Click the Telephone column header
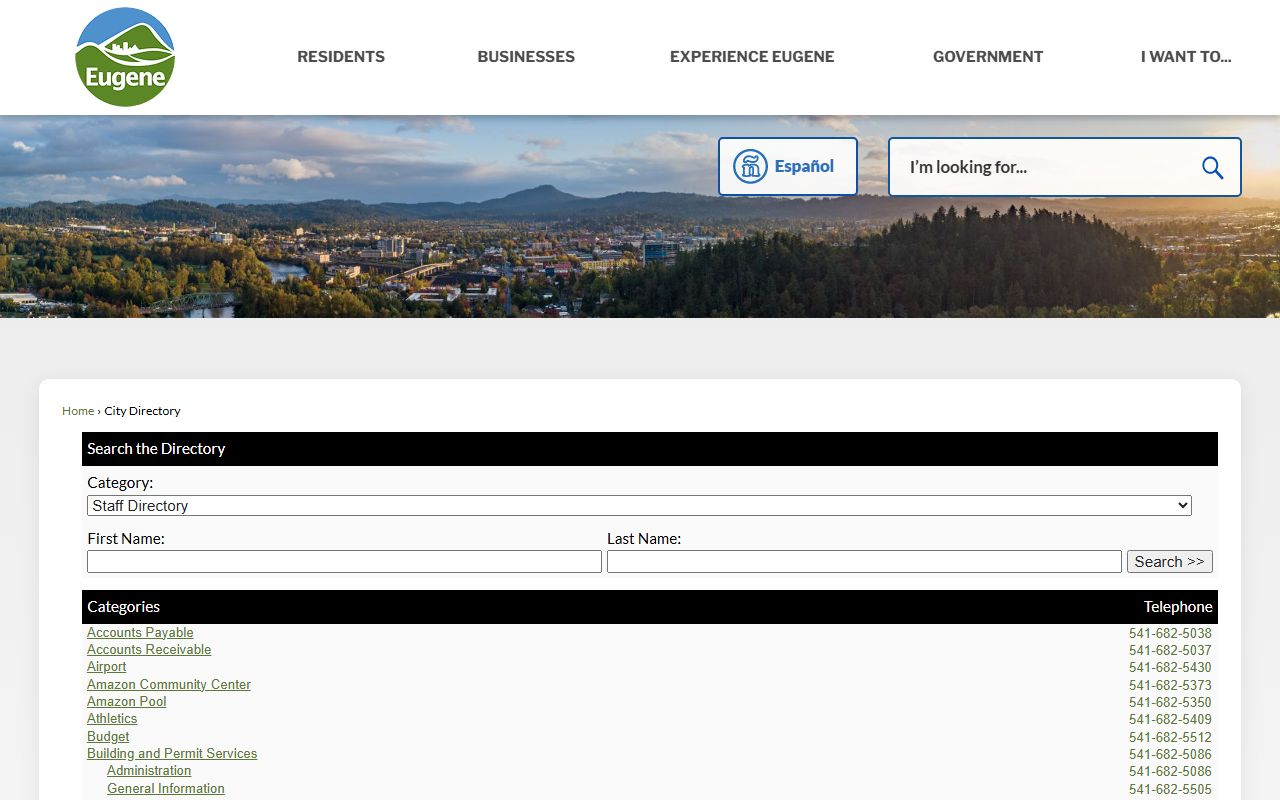The height and width of the screenshot is (800, 1280). (x=1178, y=607)
